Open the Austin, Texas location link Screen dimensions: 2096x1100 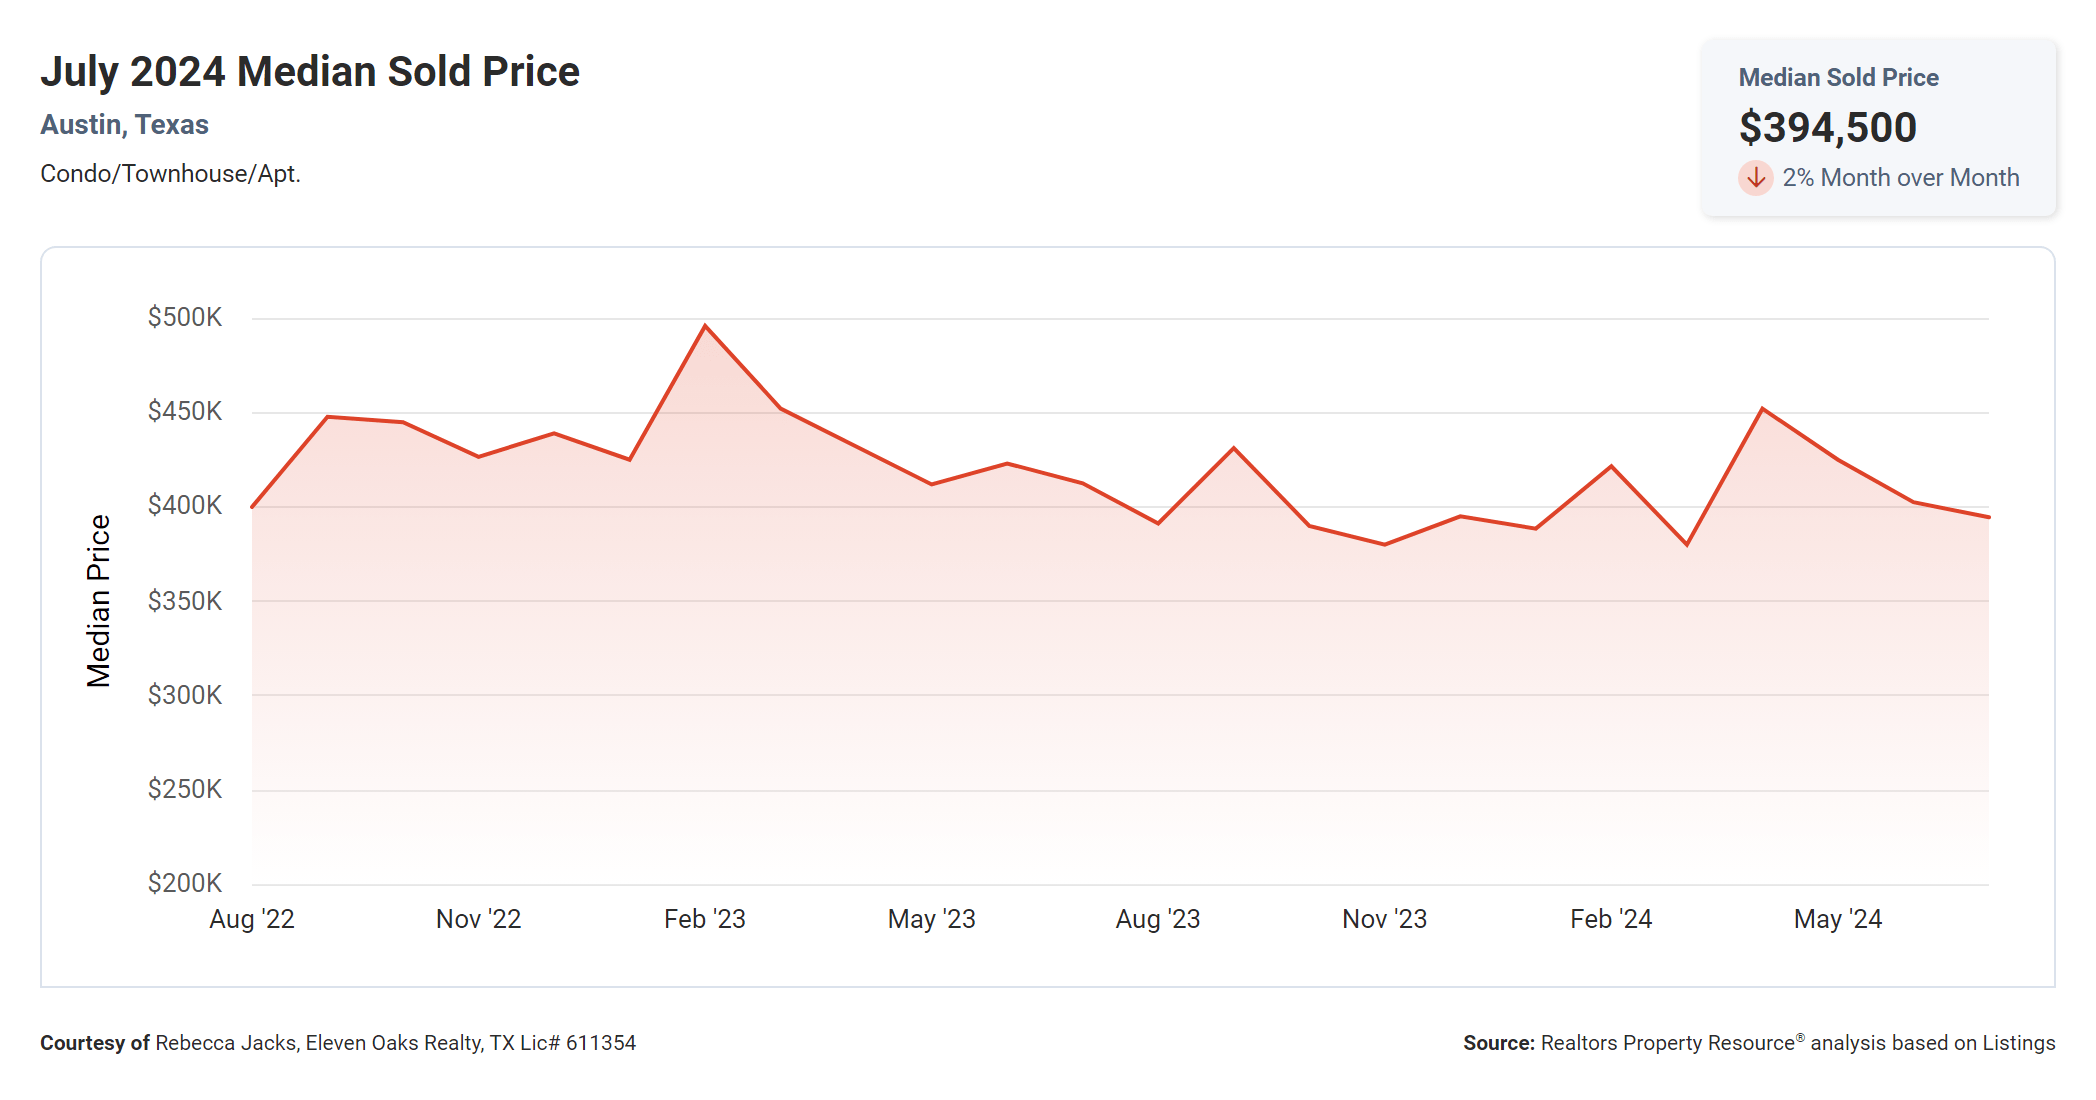pos(124,125)
